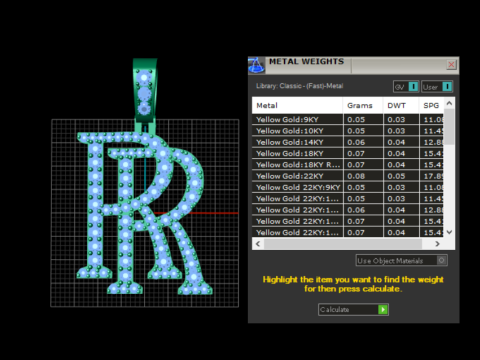Click the left arrow of horizontal scrollbar
Image resolution: width=480 pixels, height=360 pixels.
pos(258,244)
